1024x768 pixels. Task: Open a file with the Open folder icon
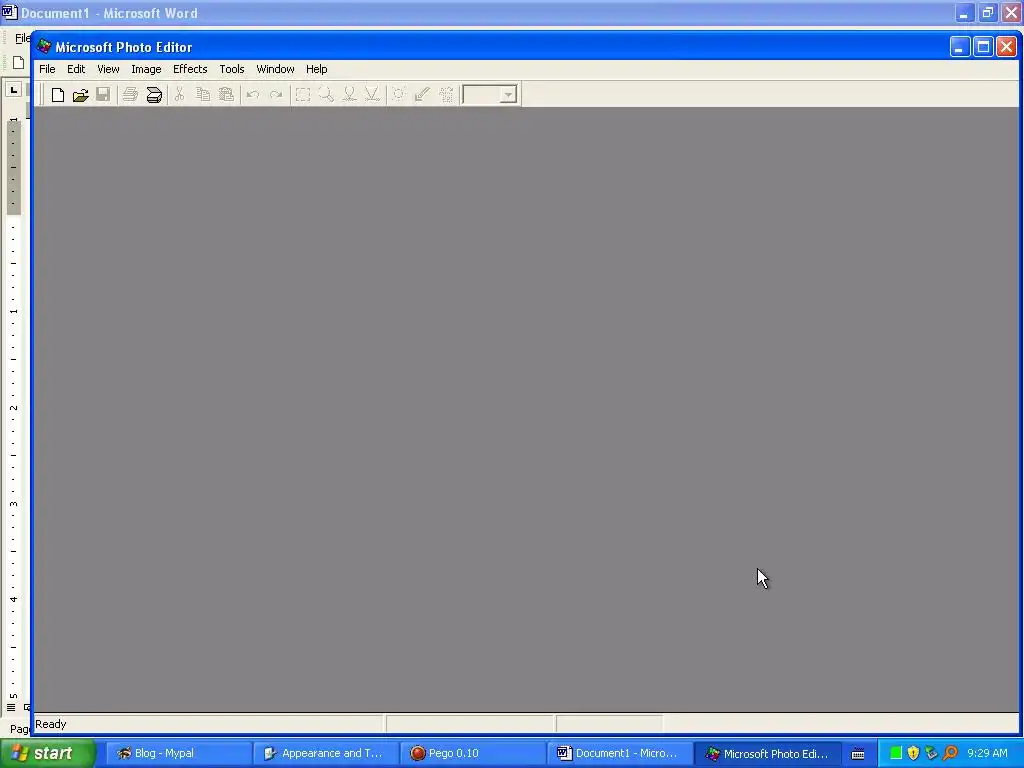coord(80,95)
